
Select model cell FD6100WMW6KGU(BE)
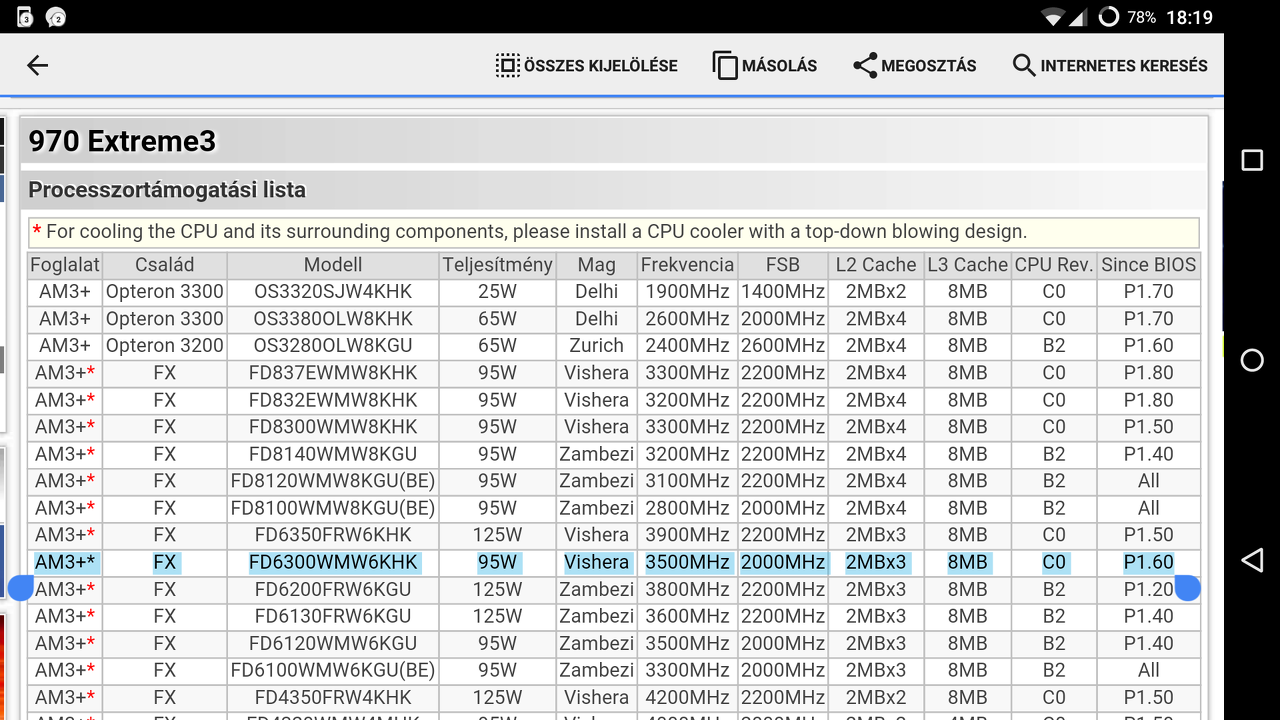point(333,670)
